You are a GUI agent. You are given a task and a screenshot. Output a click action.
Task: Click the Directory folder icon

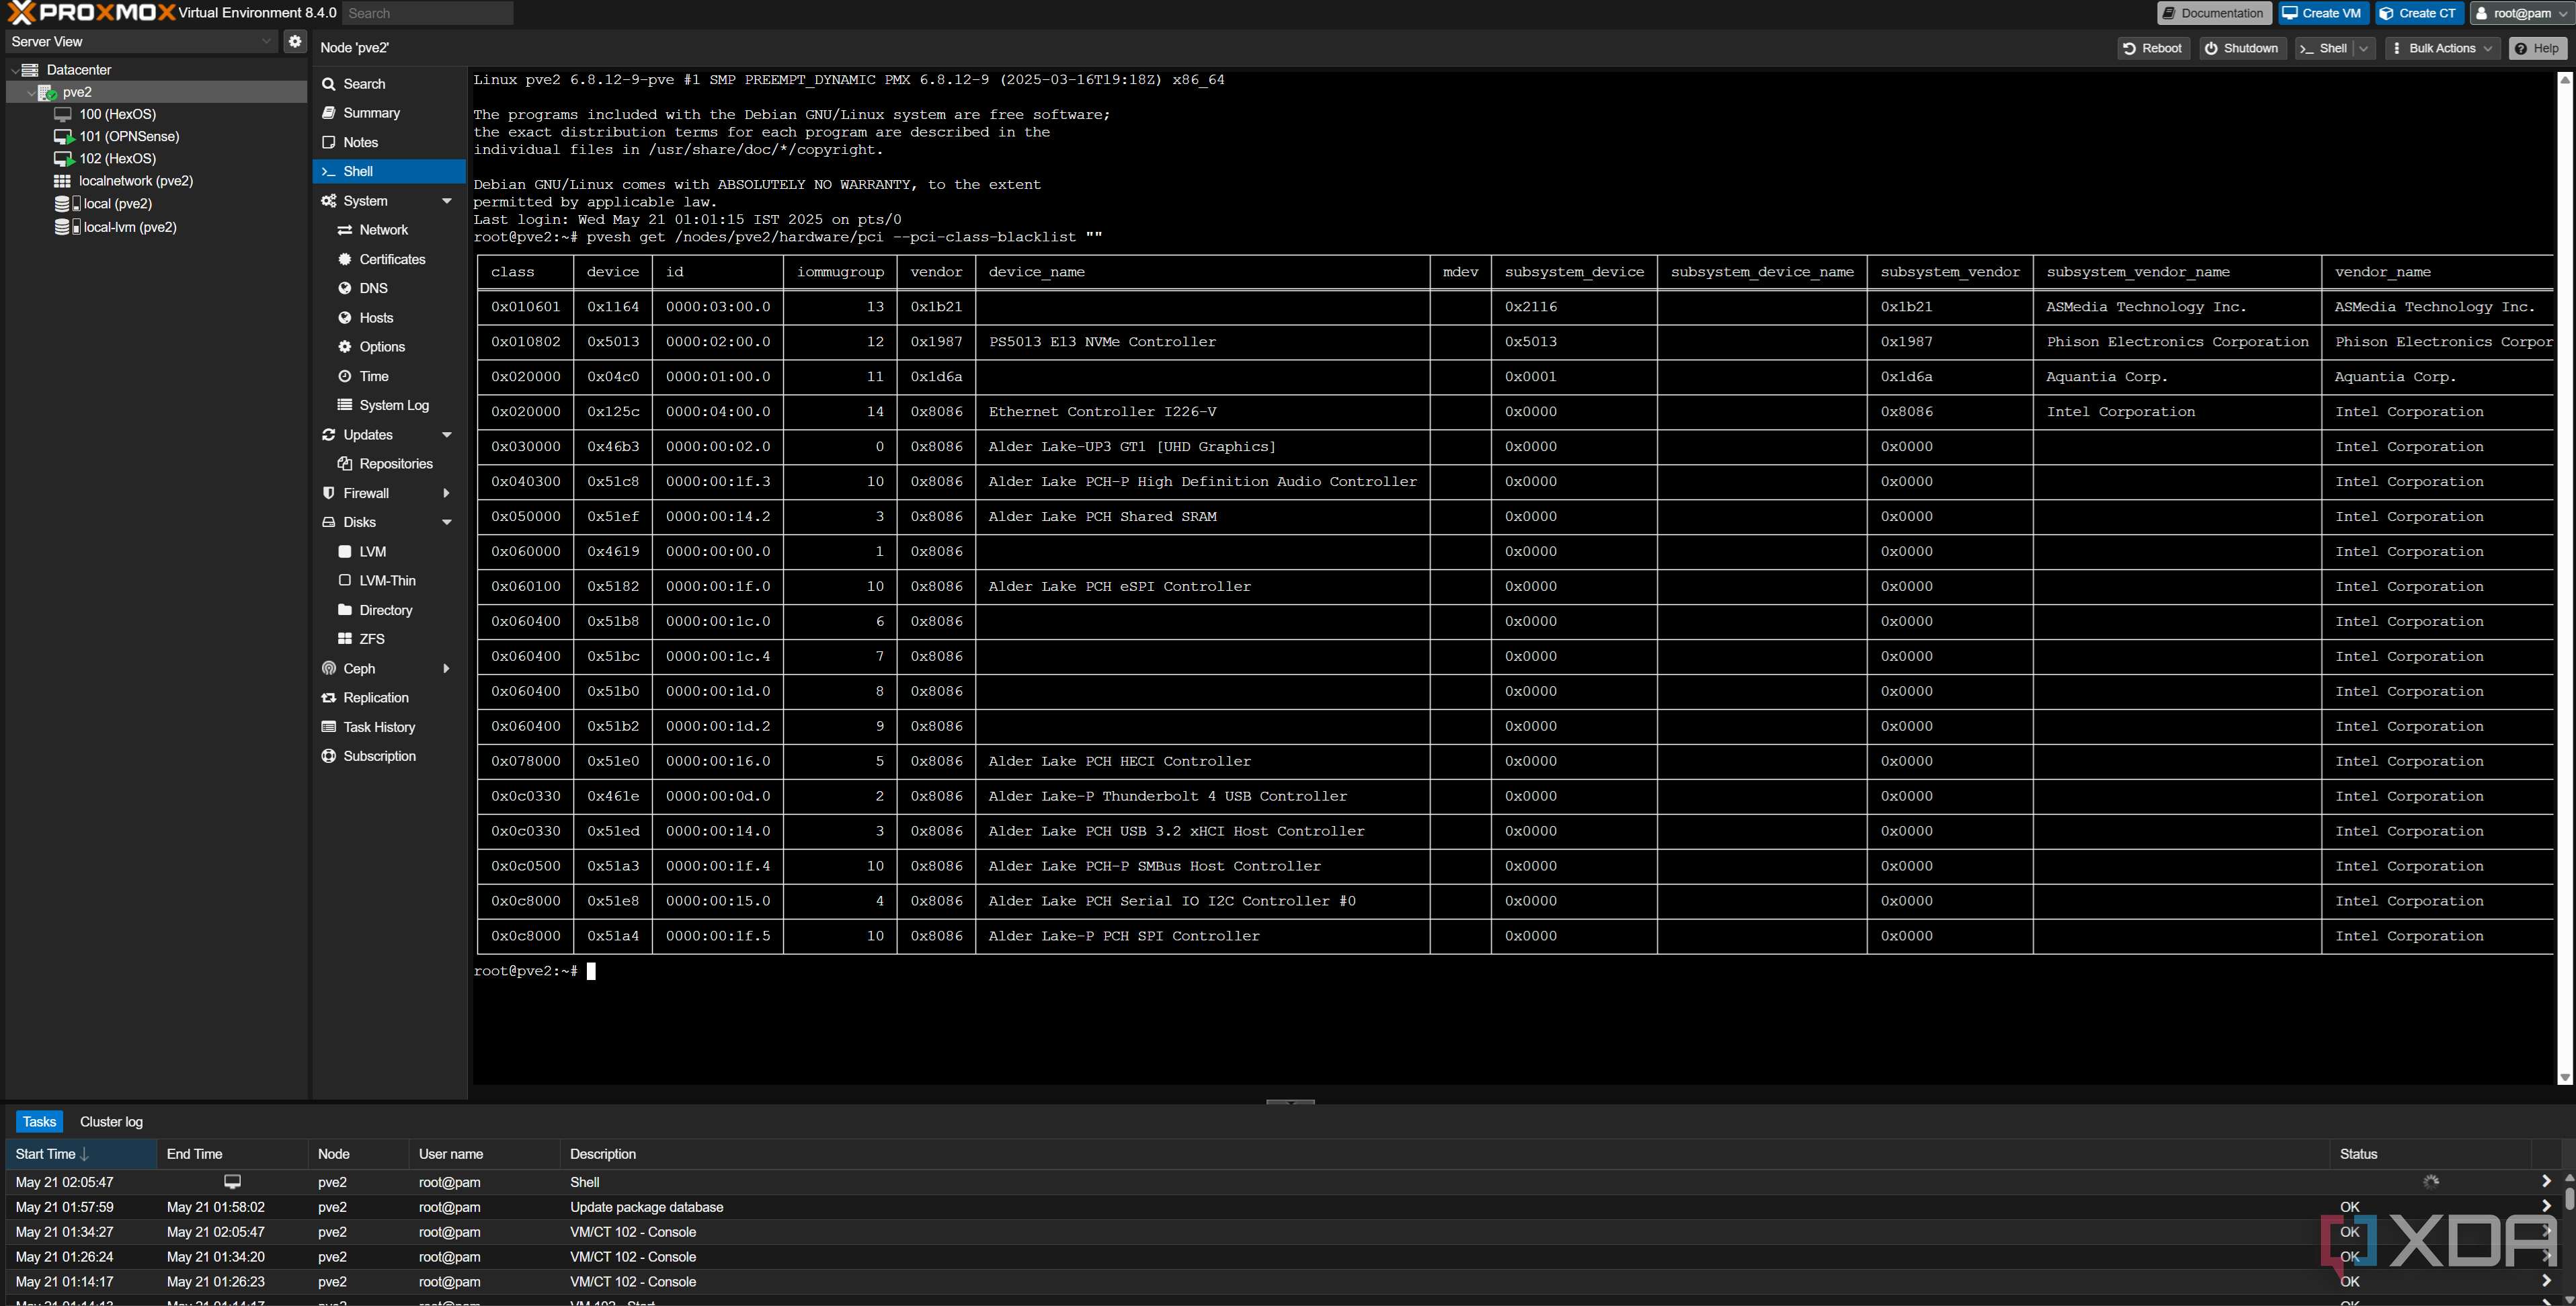[345, 609]
